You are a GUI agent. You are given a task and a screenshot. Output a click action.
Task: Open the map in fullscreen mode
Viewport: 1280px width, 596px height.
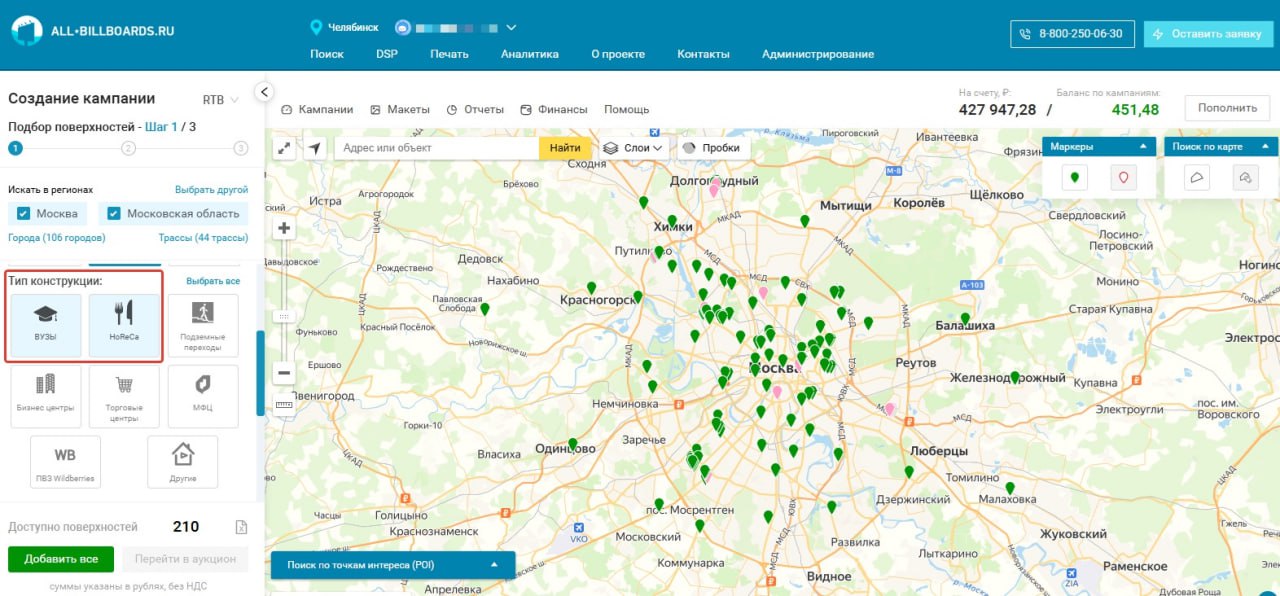coord(285,148)
